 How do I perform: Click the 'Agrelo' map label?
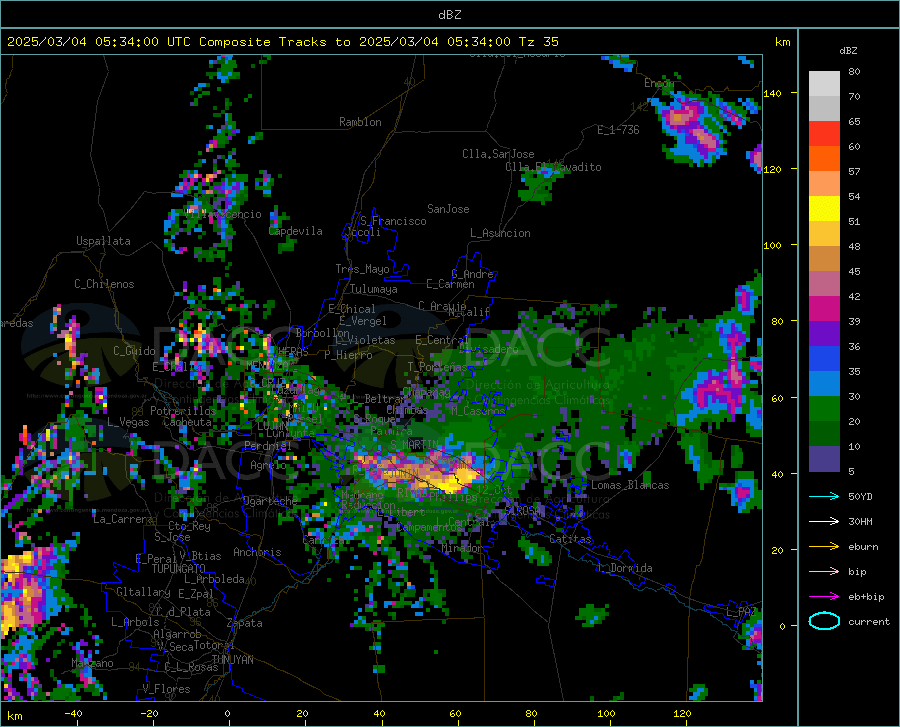pyautogui.click(x=268, y=465)
